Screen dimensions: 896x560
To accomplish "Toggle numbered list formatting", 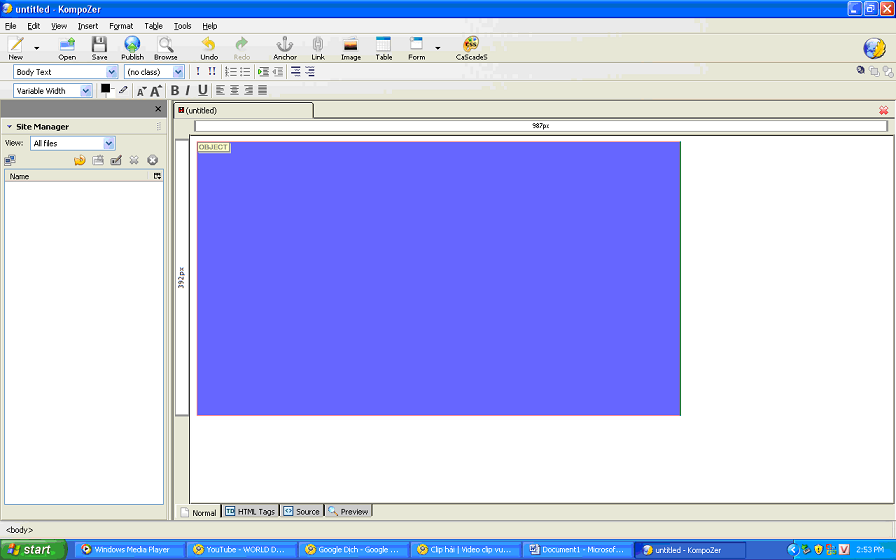I will pos(231,71).
